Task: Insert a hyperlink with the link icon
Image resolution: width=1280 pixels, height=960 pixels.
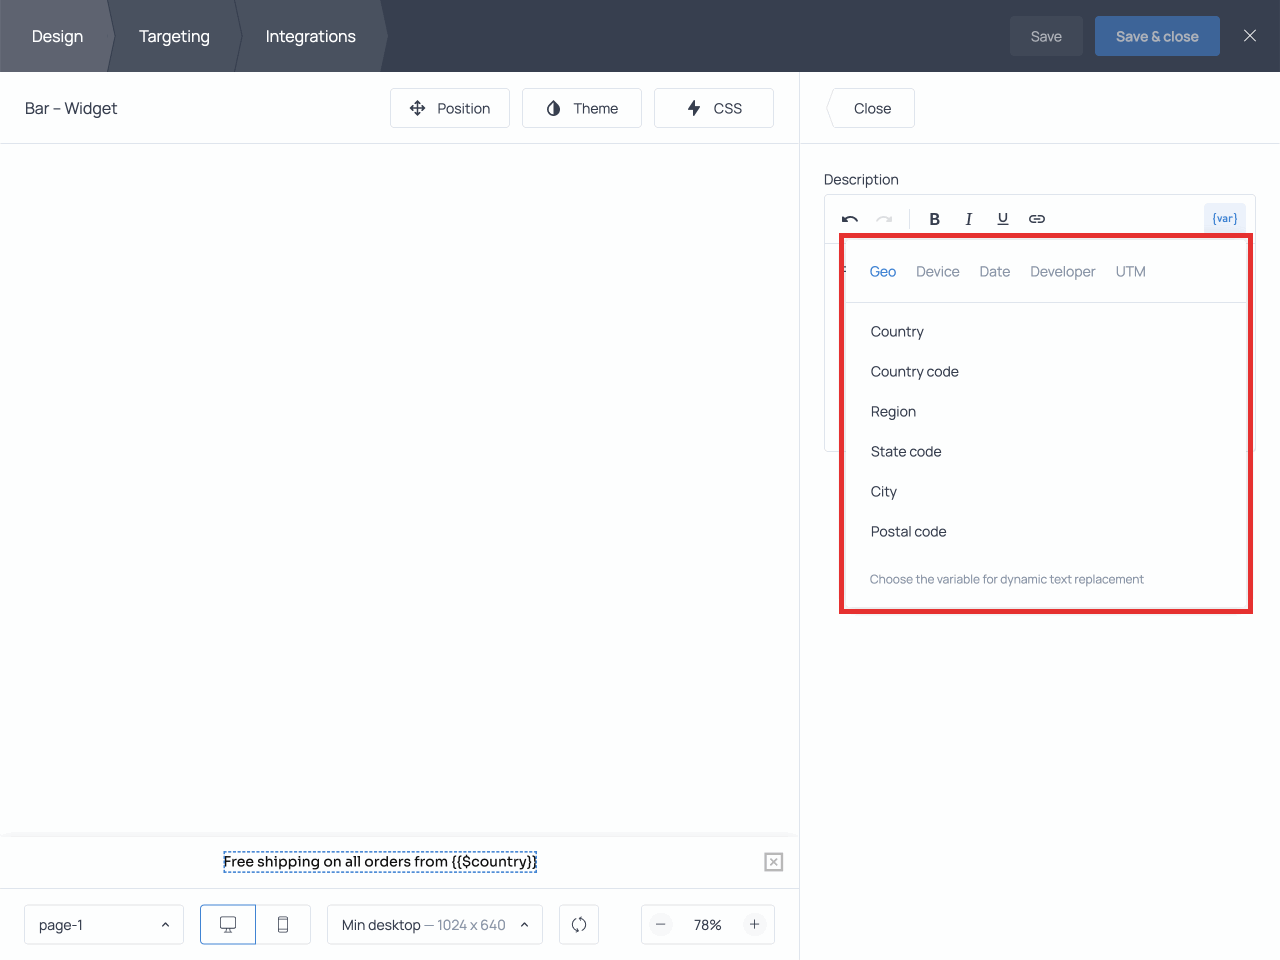Action: pos(1037,219)
